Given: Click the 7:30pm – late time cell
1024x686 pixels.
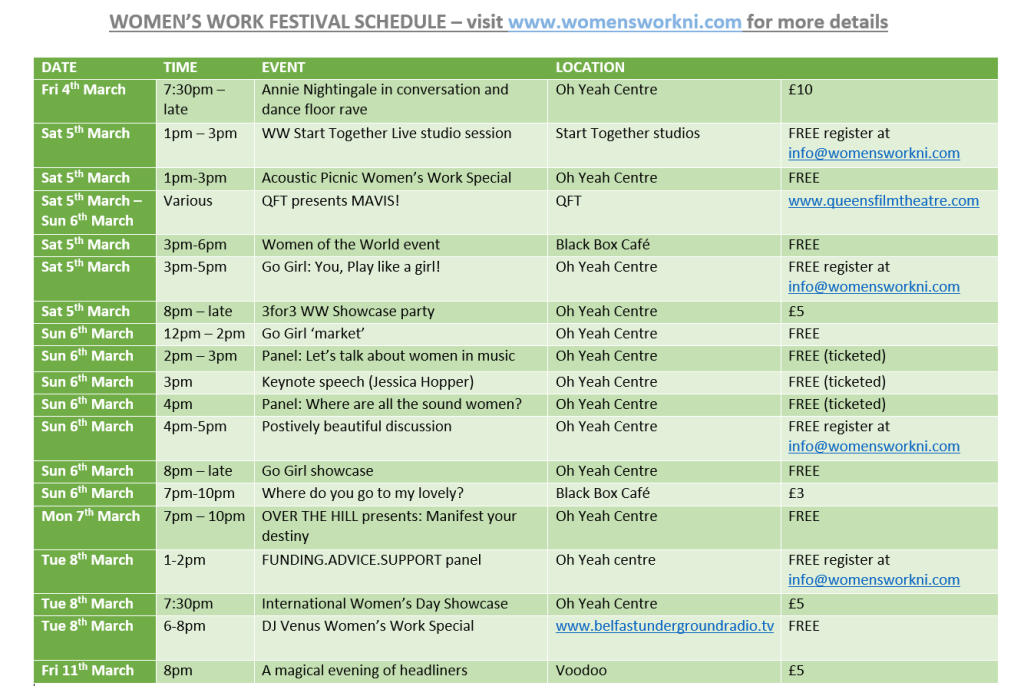Looking at the screenshot, I should 205,101.
